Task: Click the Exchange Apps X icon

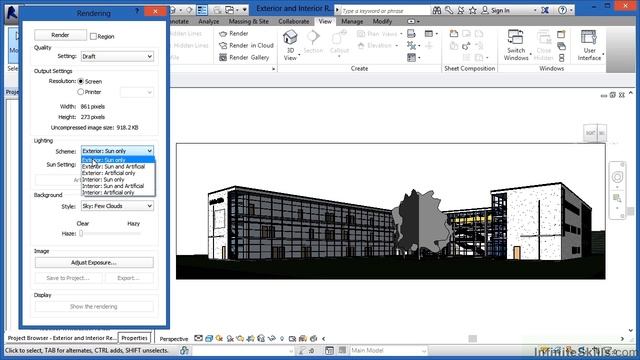Action: [545, 10]
